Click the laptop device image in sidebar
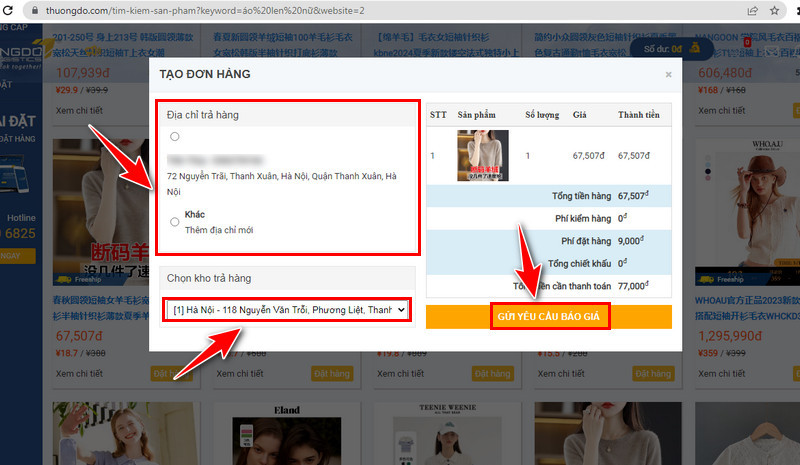 coord(14,175)
